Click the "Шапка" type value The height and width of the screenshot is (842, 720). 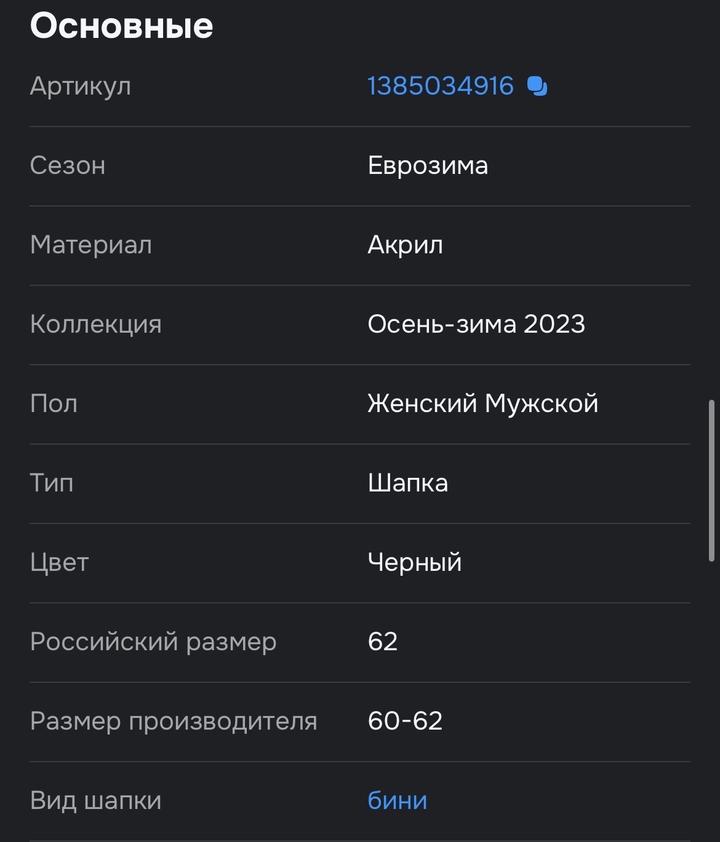[x=407, y=483]
